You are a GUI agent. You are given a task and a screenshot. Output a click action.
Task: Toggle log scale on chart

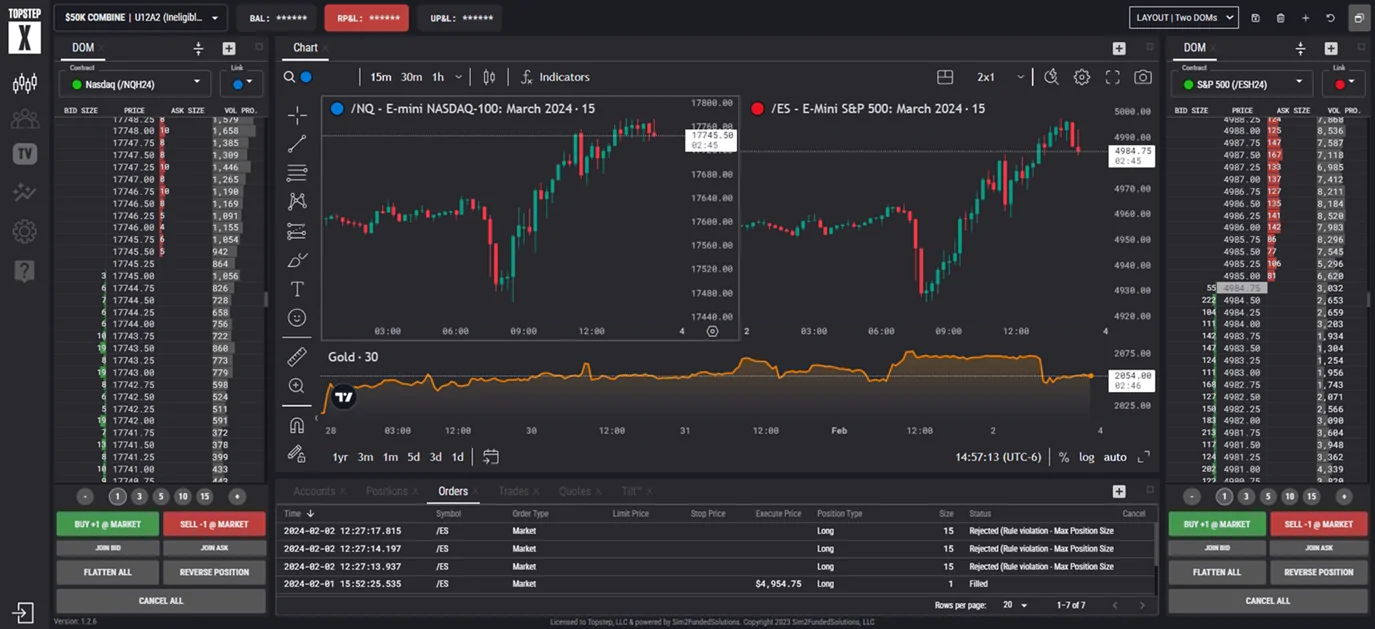click(1086, 457)
